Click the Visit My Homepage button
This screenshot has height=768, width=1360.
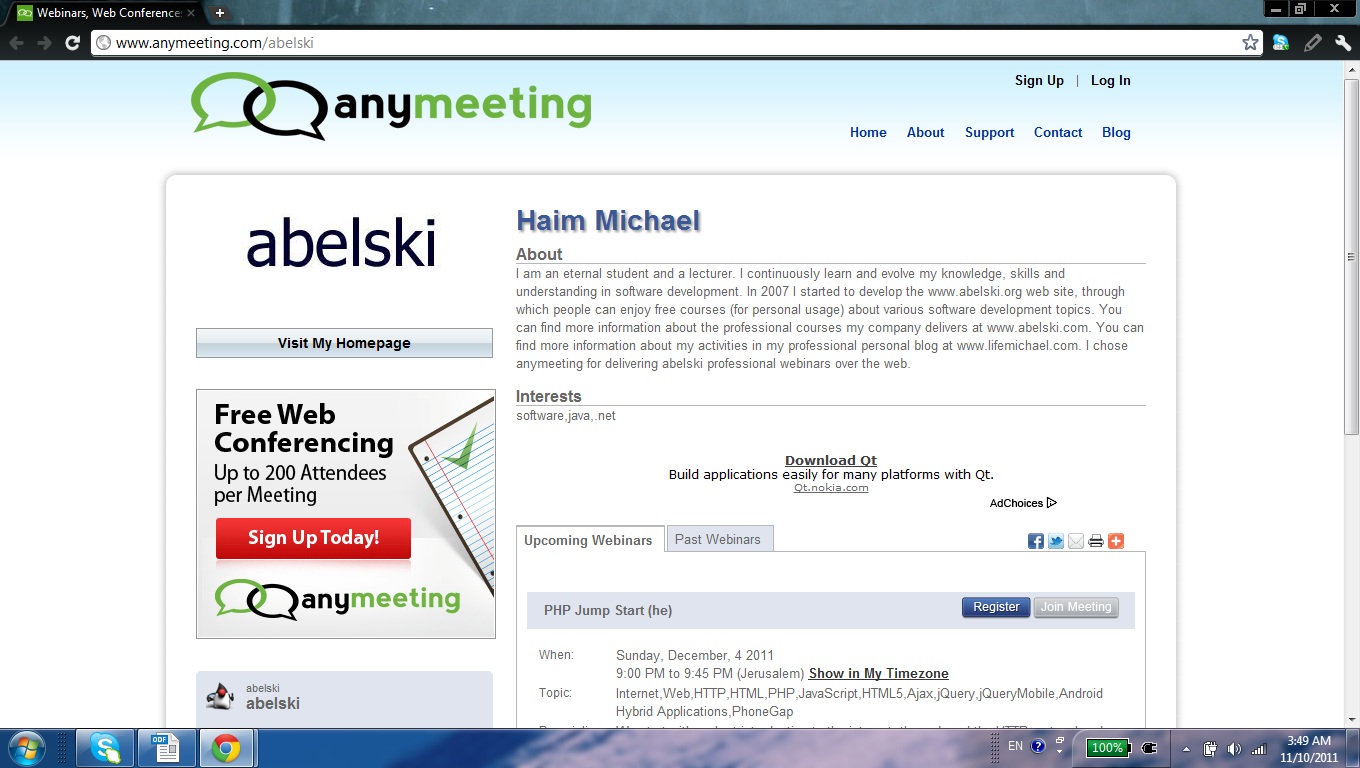[x=344, y=343]
